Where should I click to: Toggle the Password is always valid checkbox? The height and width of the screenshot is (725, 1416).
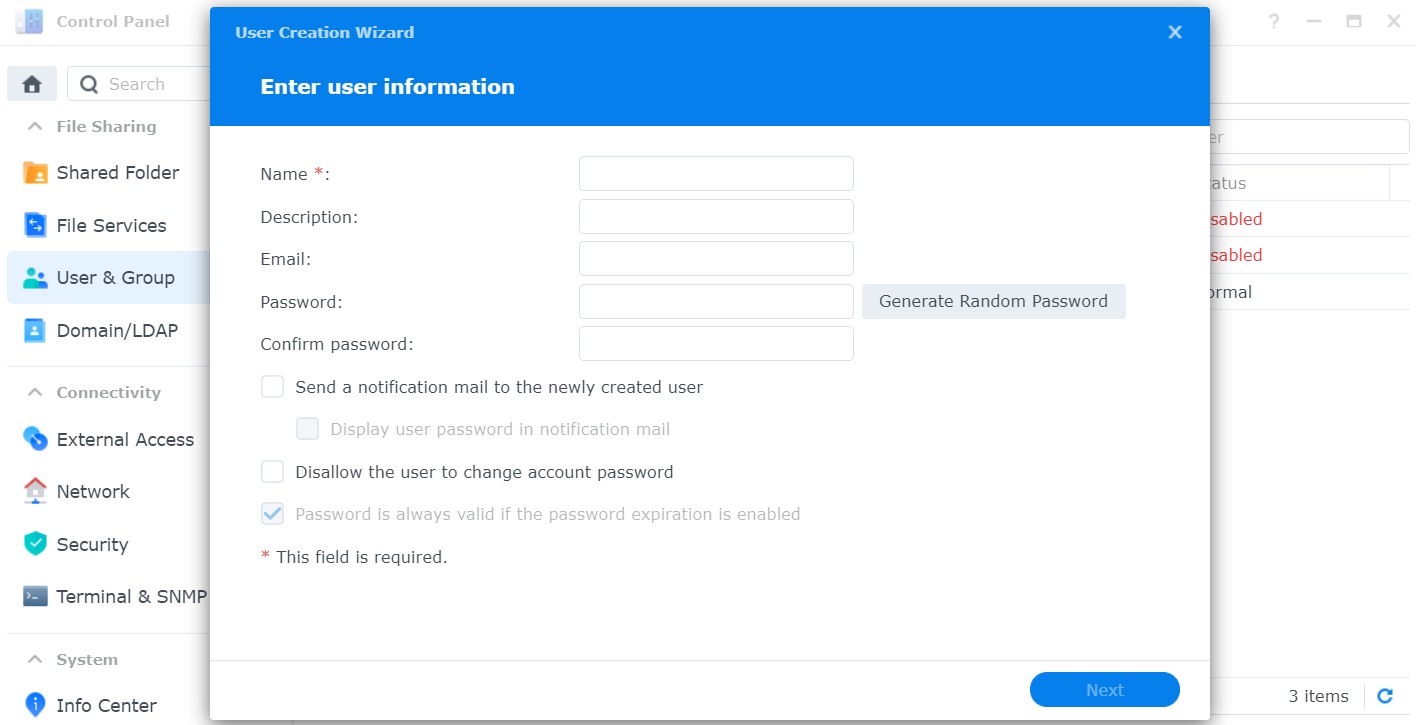coord(272,514)
